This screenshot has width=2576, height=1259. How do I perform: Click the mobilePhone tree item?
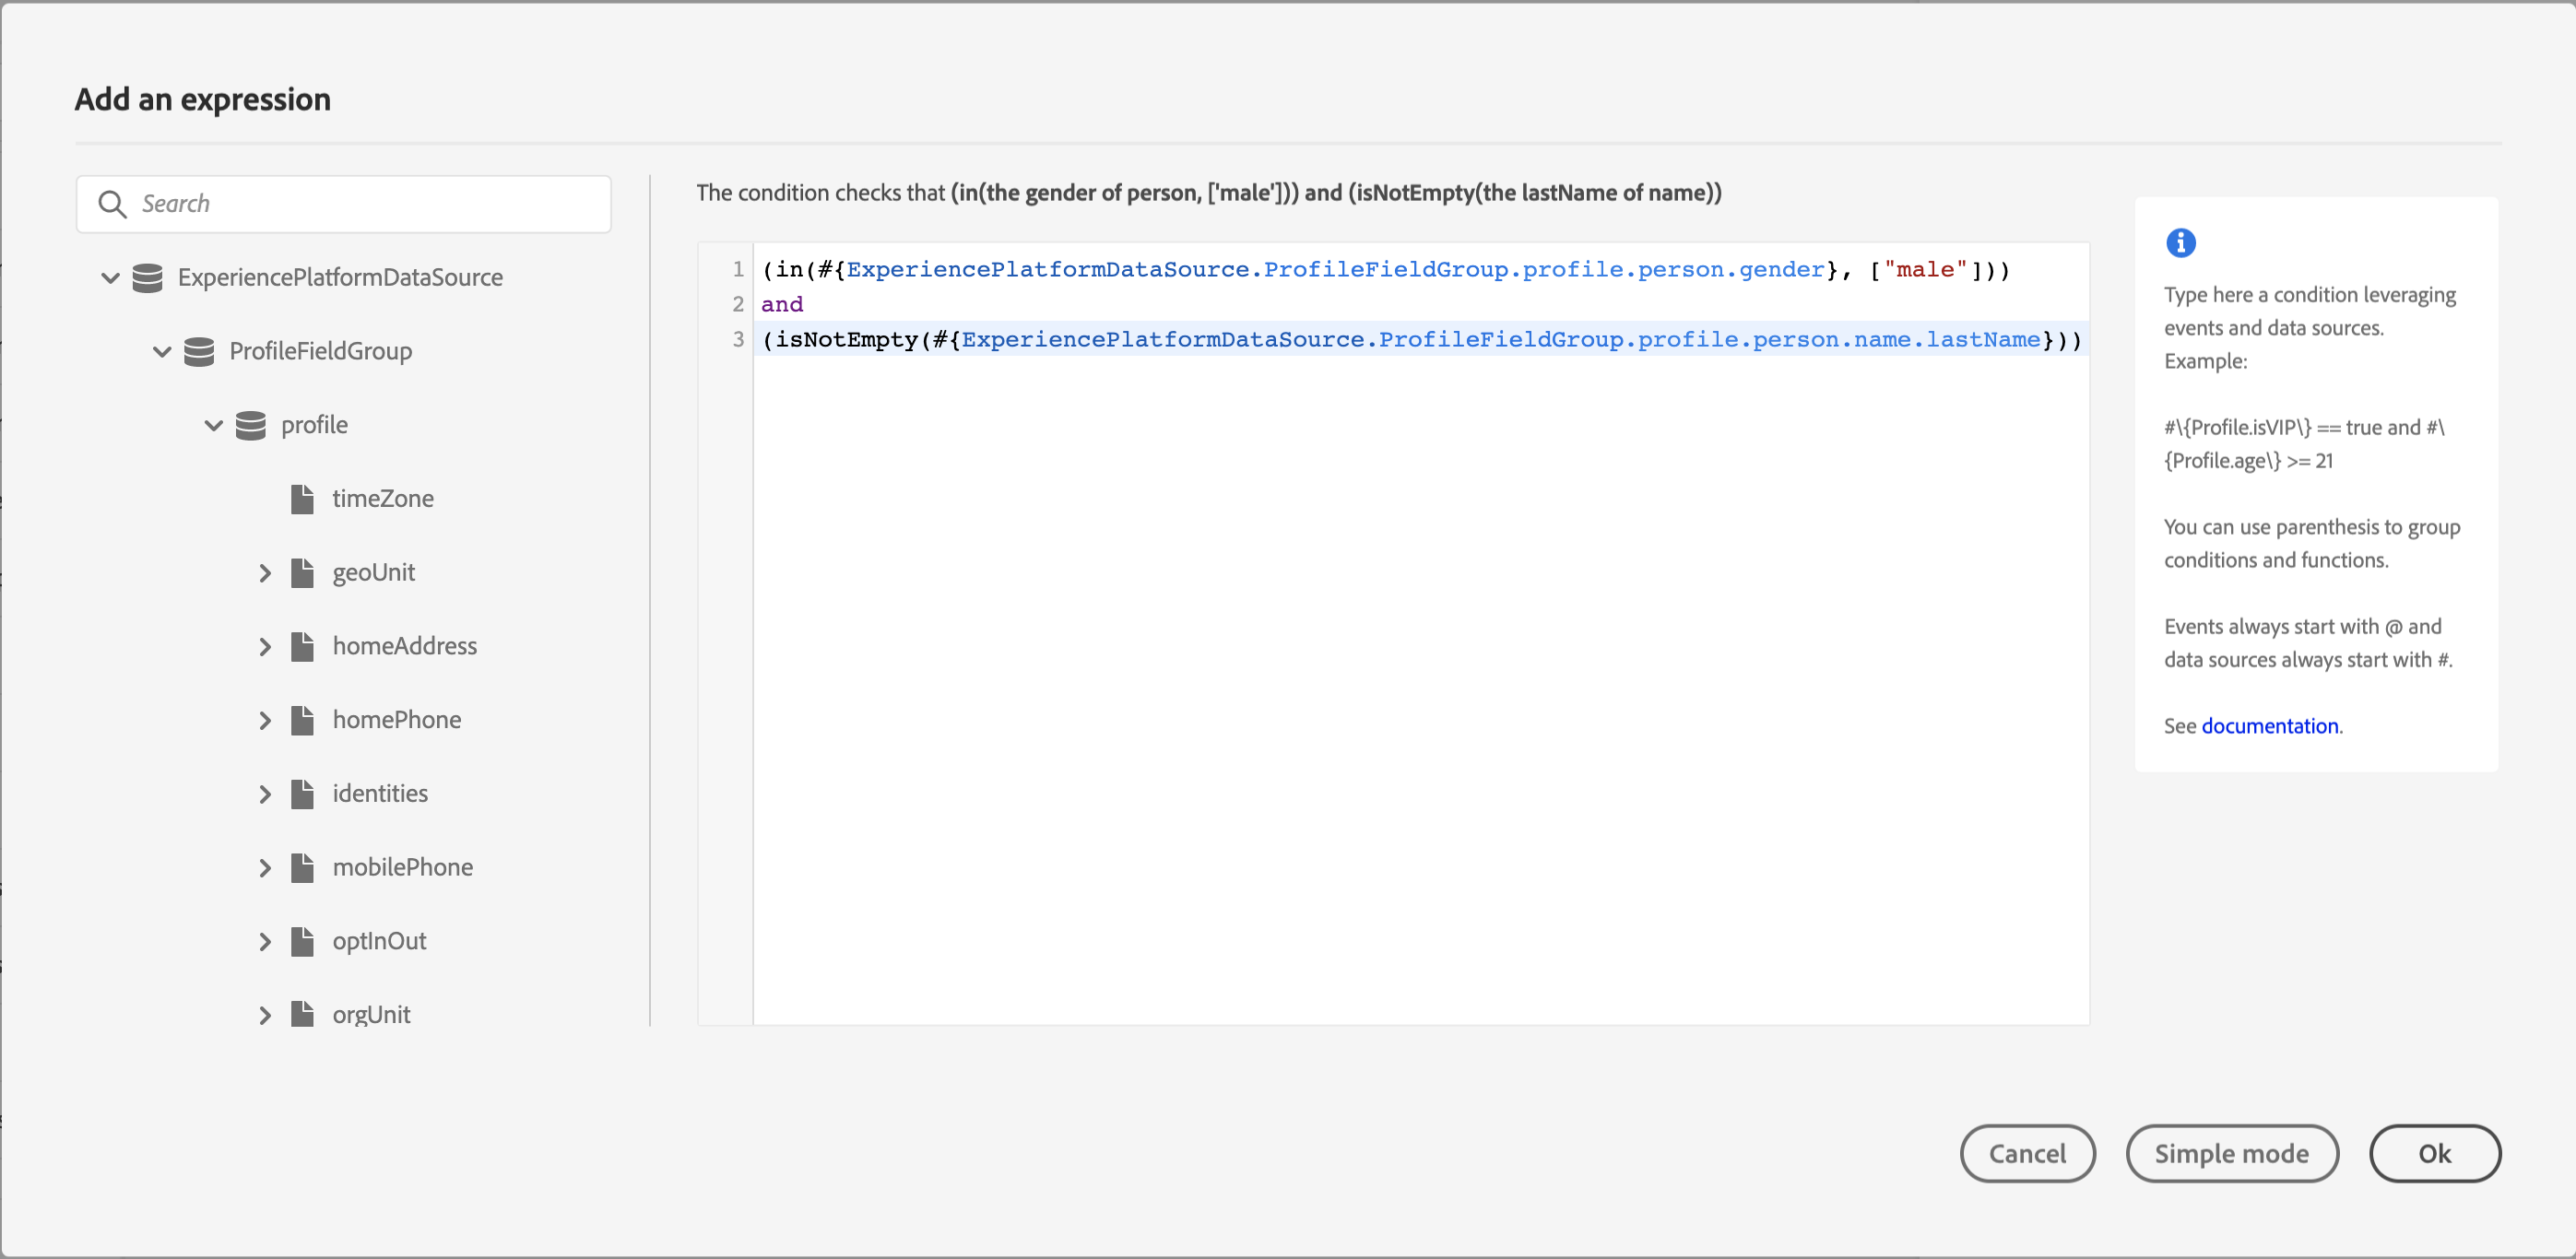(403, 866)
